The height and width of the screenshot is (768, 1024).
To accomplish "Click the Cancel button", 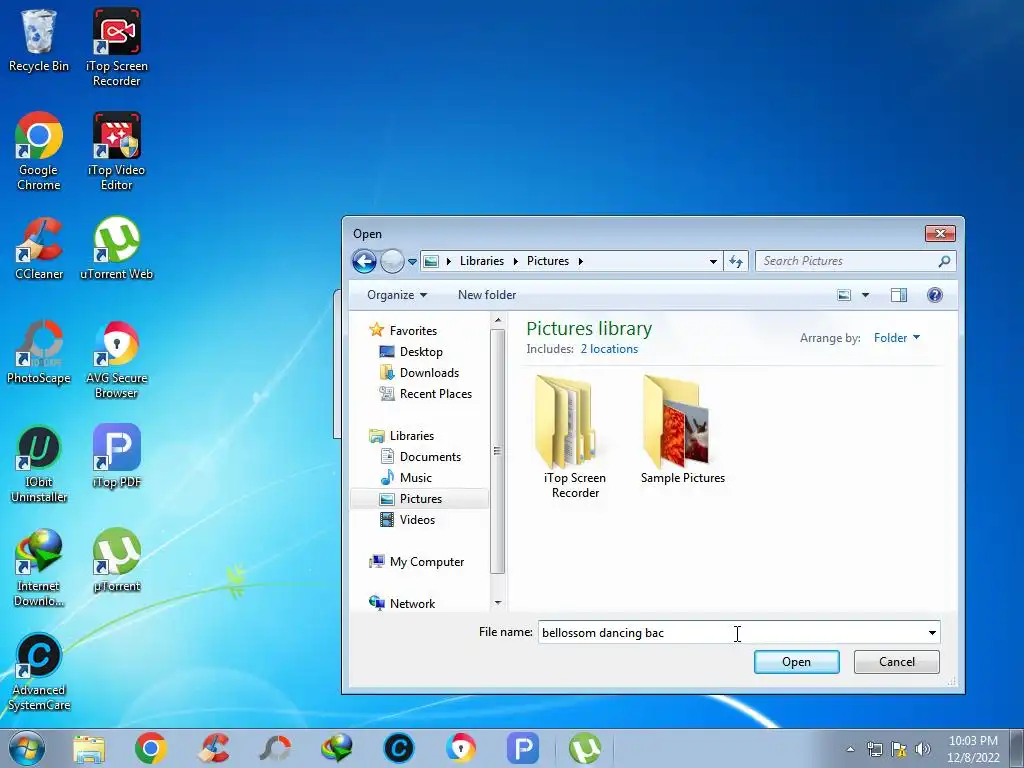I will pyautogui.click(x=896, y=662).
